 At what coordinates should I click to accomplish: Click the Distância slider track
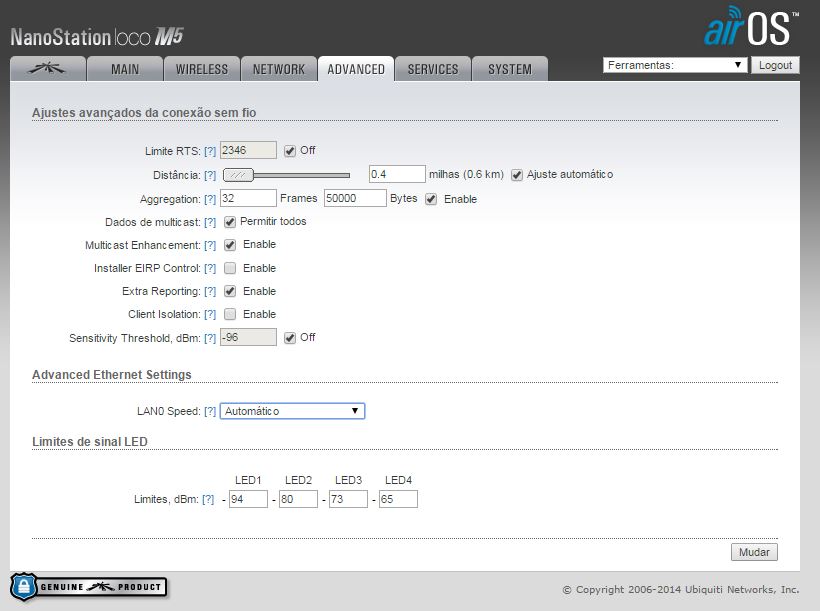(x=301, y=175)
